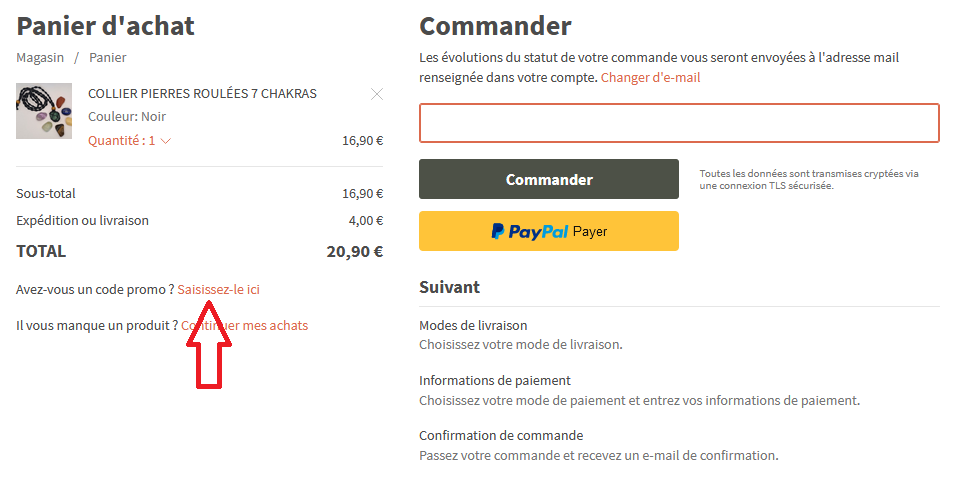
Task: Select the Confirmation de commande step
Action: (501, 435)
